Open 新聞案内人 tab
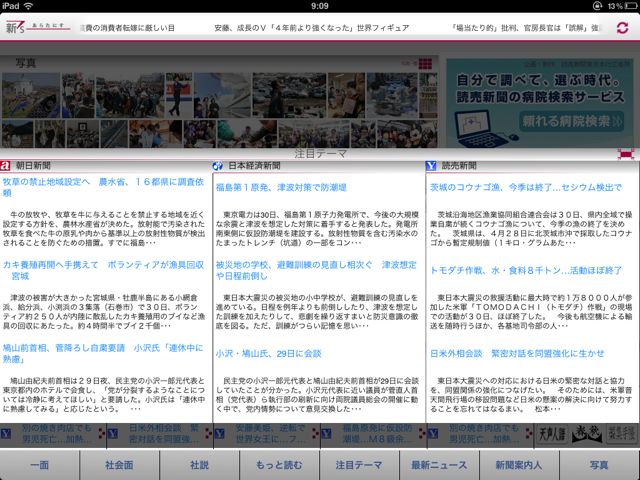The image size is (640, 480). [519, 464]
